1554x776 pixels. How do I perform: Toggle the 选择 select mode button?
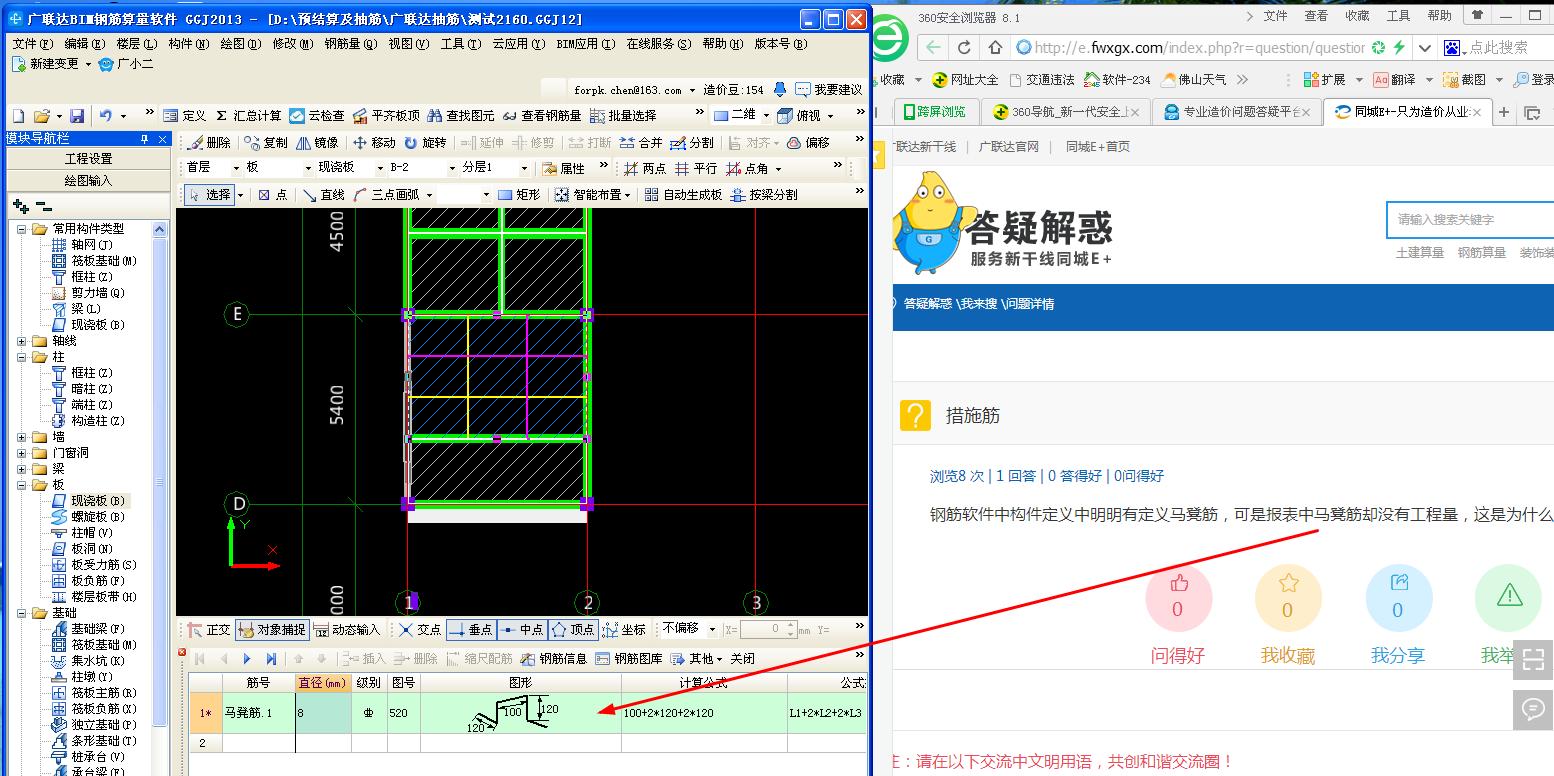coord(210,195)
